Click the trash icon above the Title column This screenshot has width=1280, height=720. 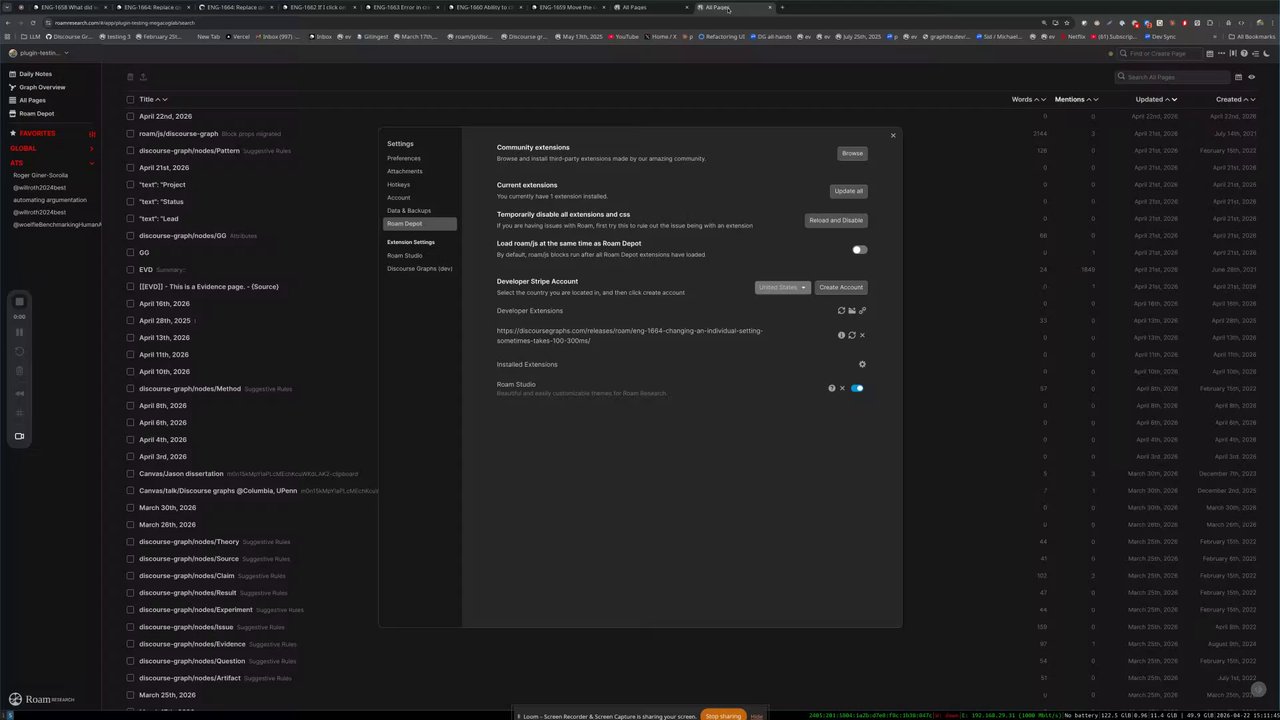tap(130, 77)
